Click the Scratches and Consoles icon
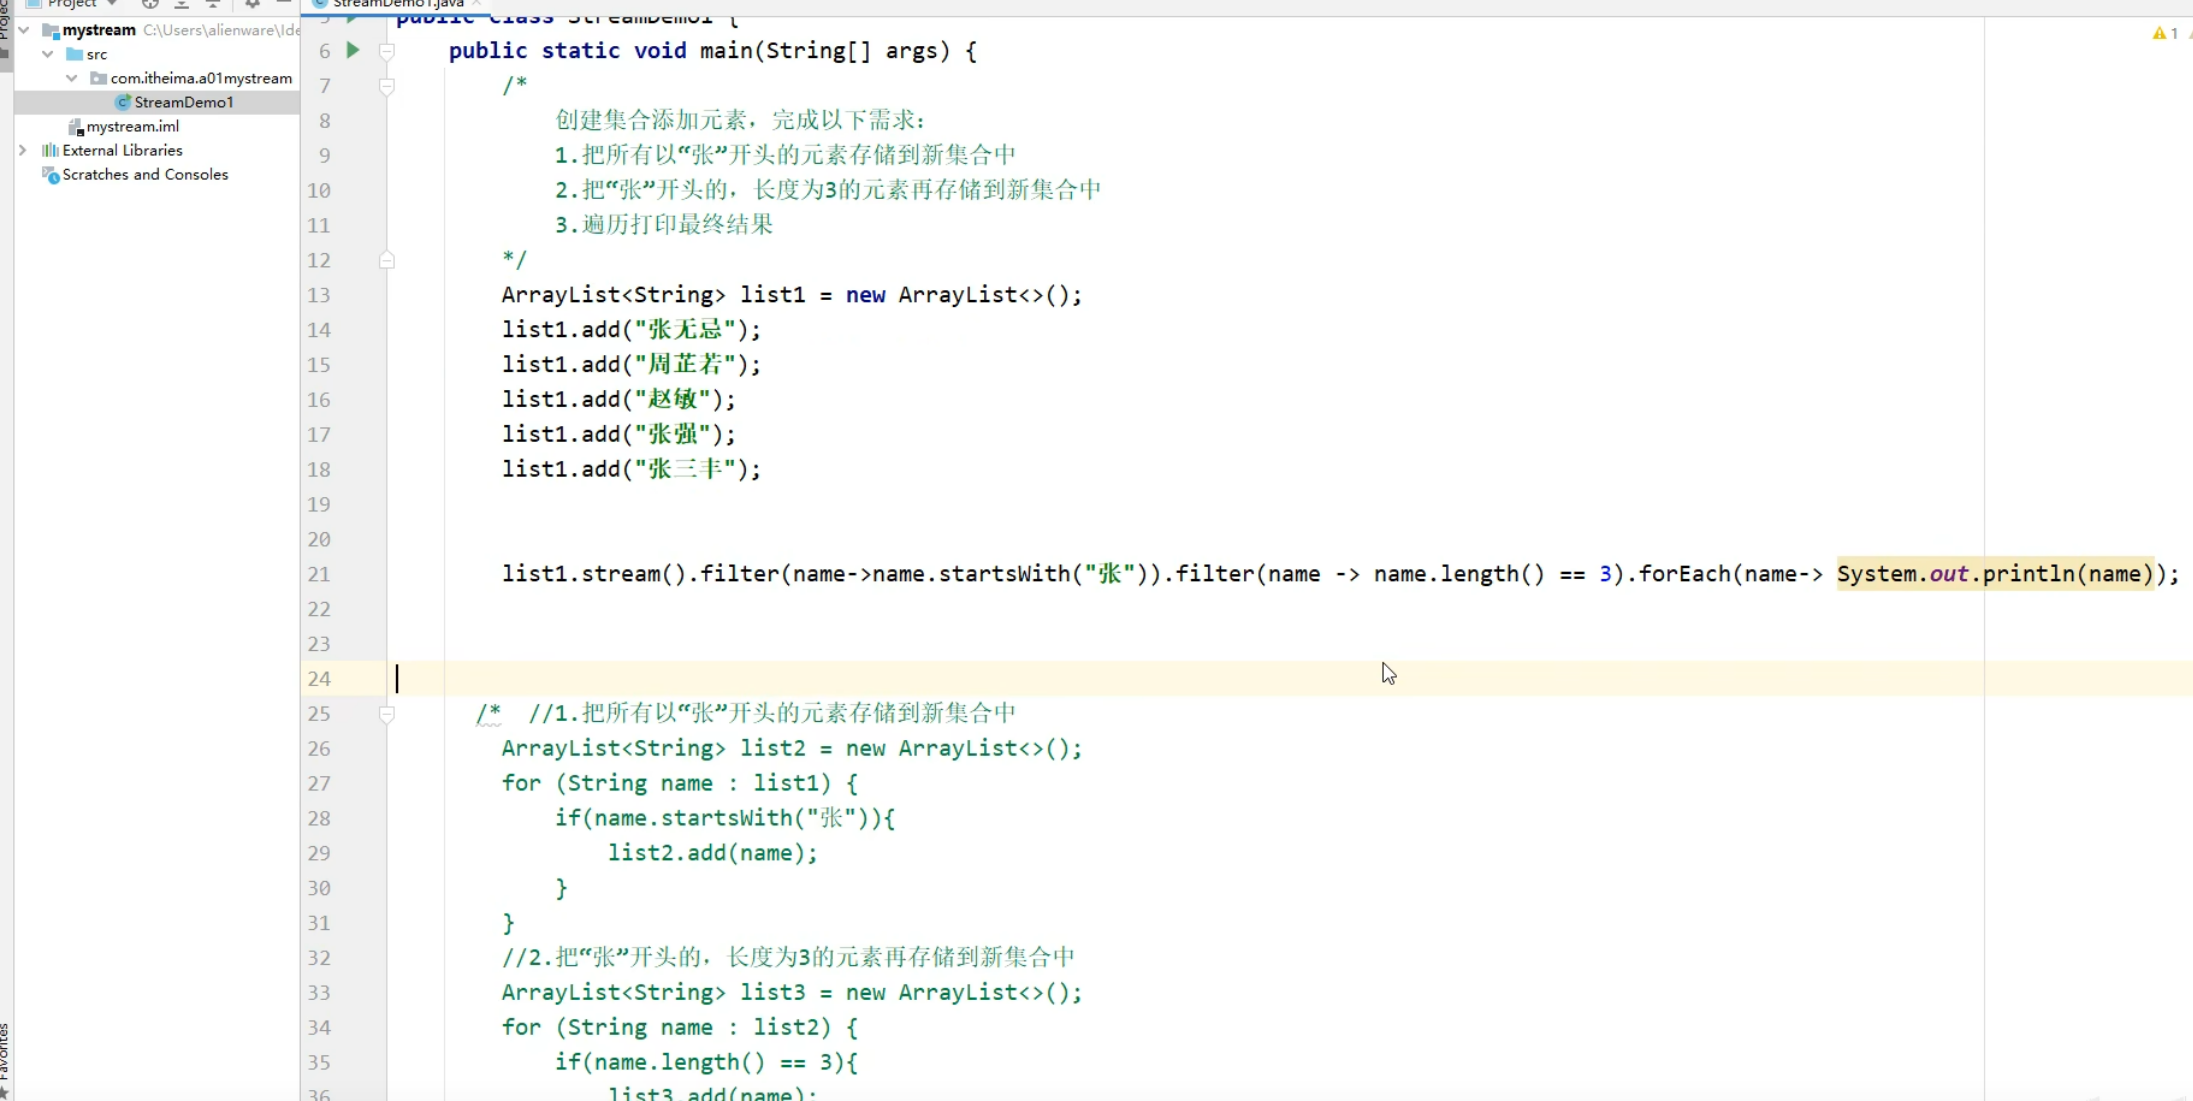 [49, 175]
